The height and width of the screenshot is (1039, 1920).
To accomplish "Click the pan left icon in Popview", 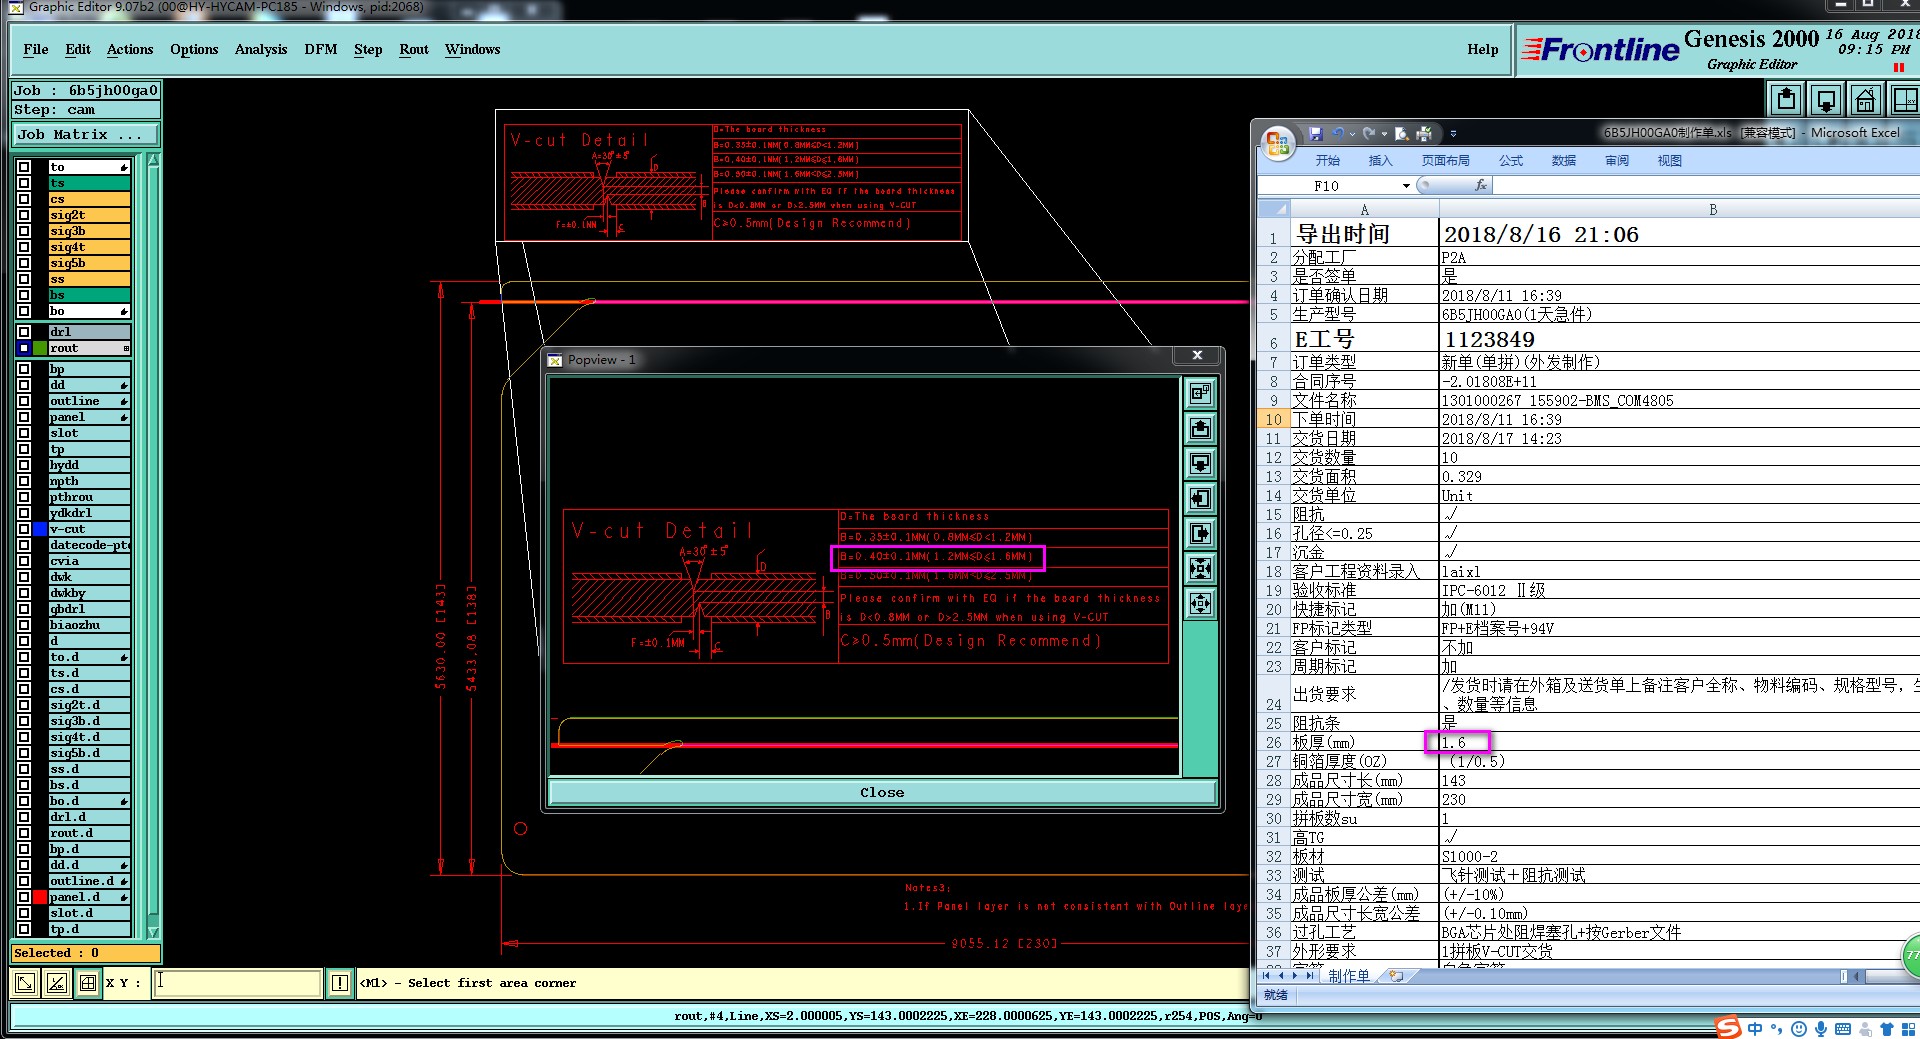I will tap(1200, 499).
